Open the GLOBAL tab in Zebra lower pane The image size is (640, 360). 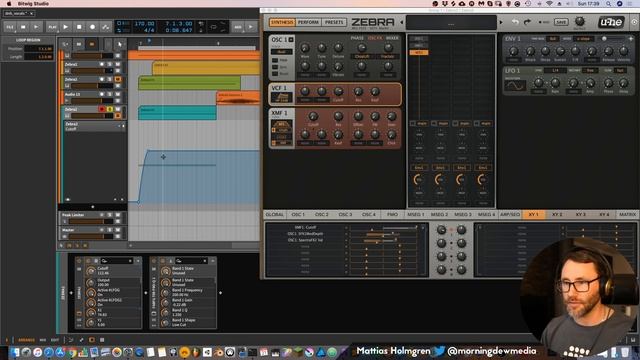(275, 214)
